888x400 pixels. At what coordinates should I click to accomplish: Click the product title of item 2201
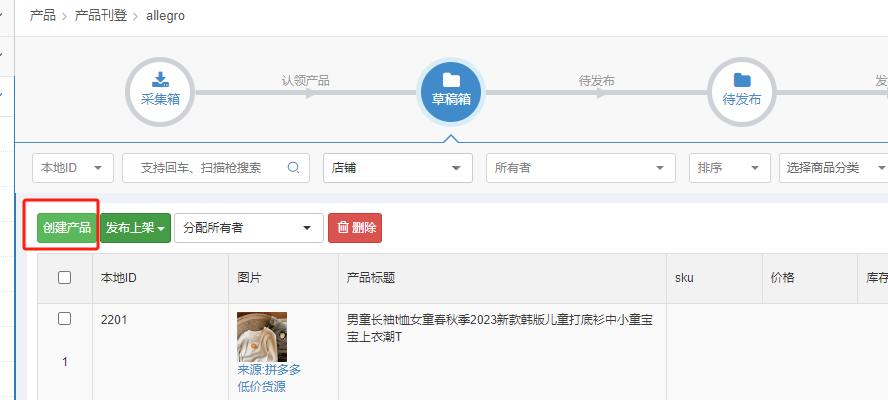[500, 328]
